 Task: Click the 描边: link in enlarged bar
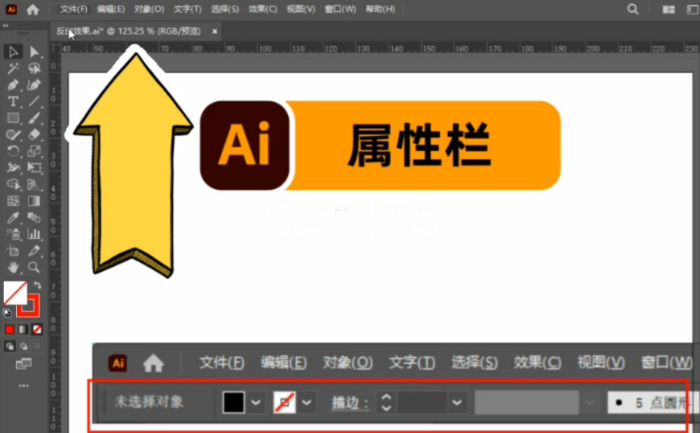(x=350, y=403)
